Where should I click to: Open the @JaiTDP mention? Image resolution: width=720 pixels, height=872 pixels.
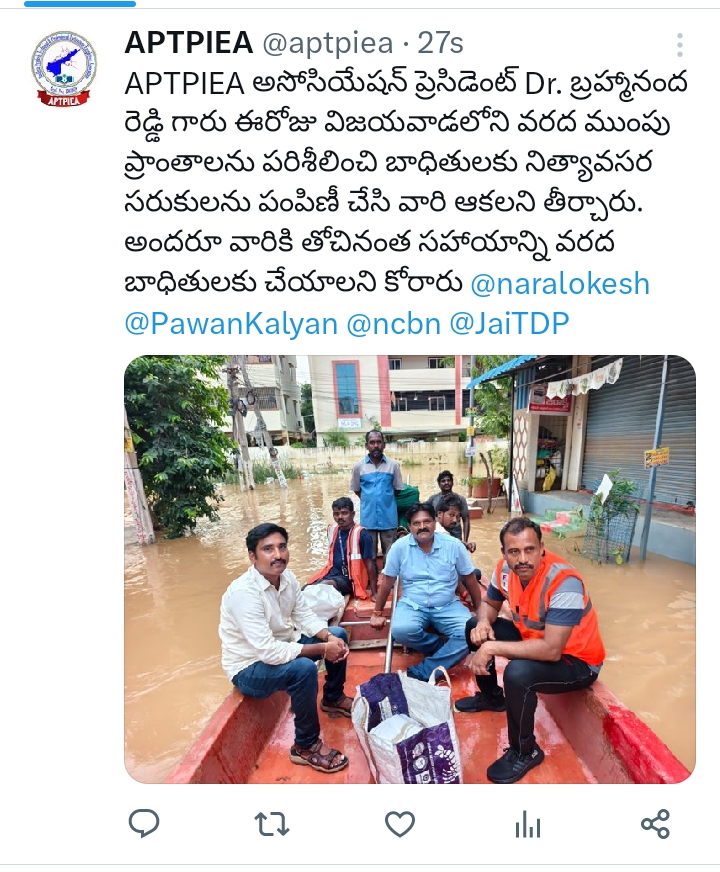(x=509, y=323)
